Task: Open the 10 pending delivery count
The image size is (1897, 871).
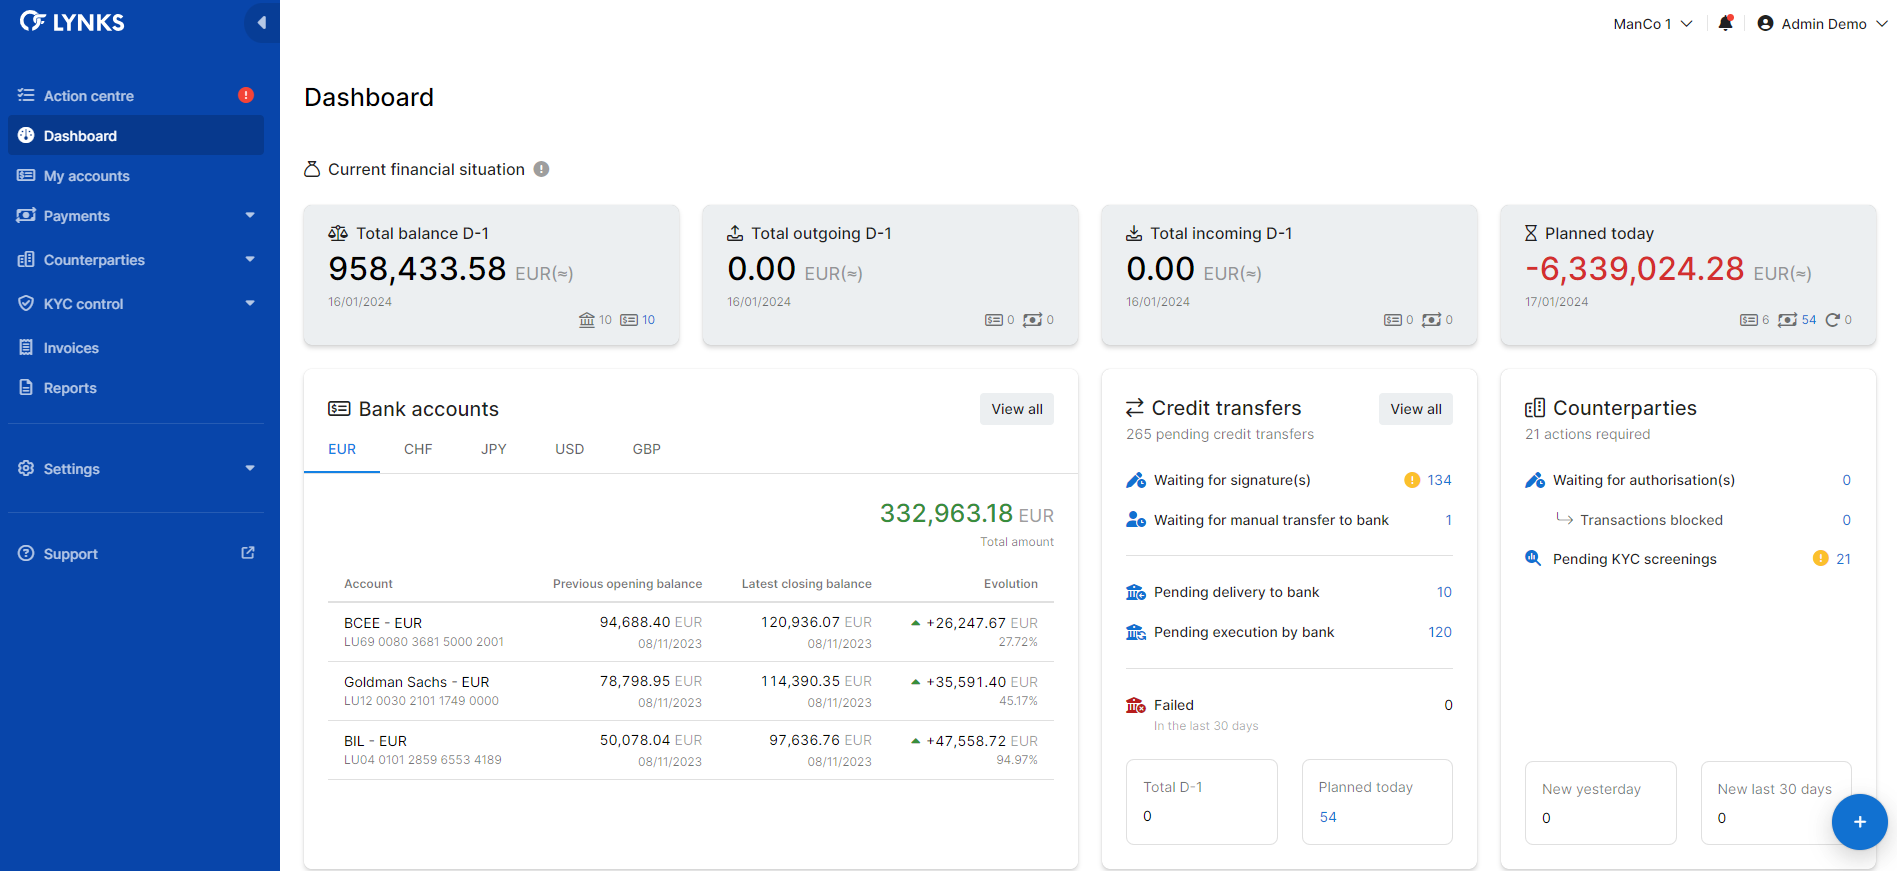Action: coord(1444,592)
